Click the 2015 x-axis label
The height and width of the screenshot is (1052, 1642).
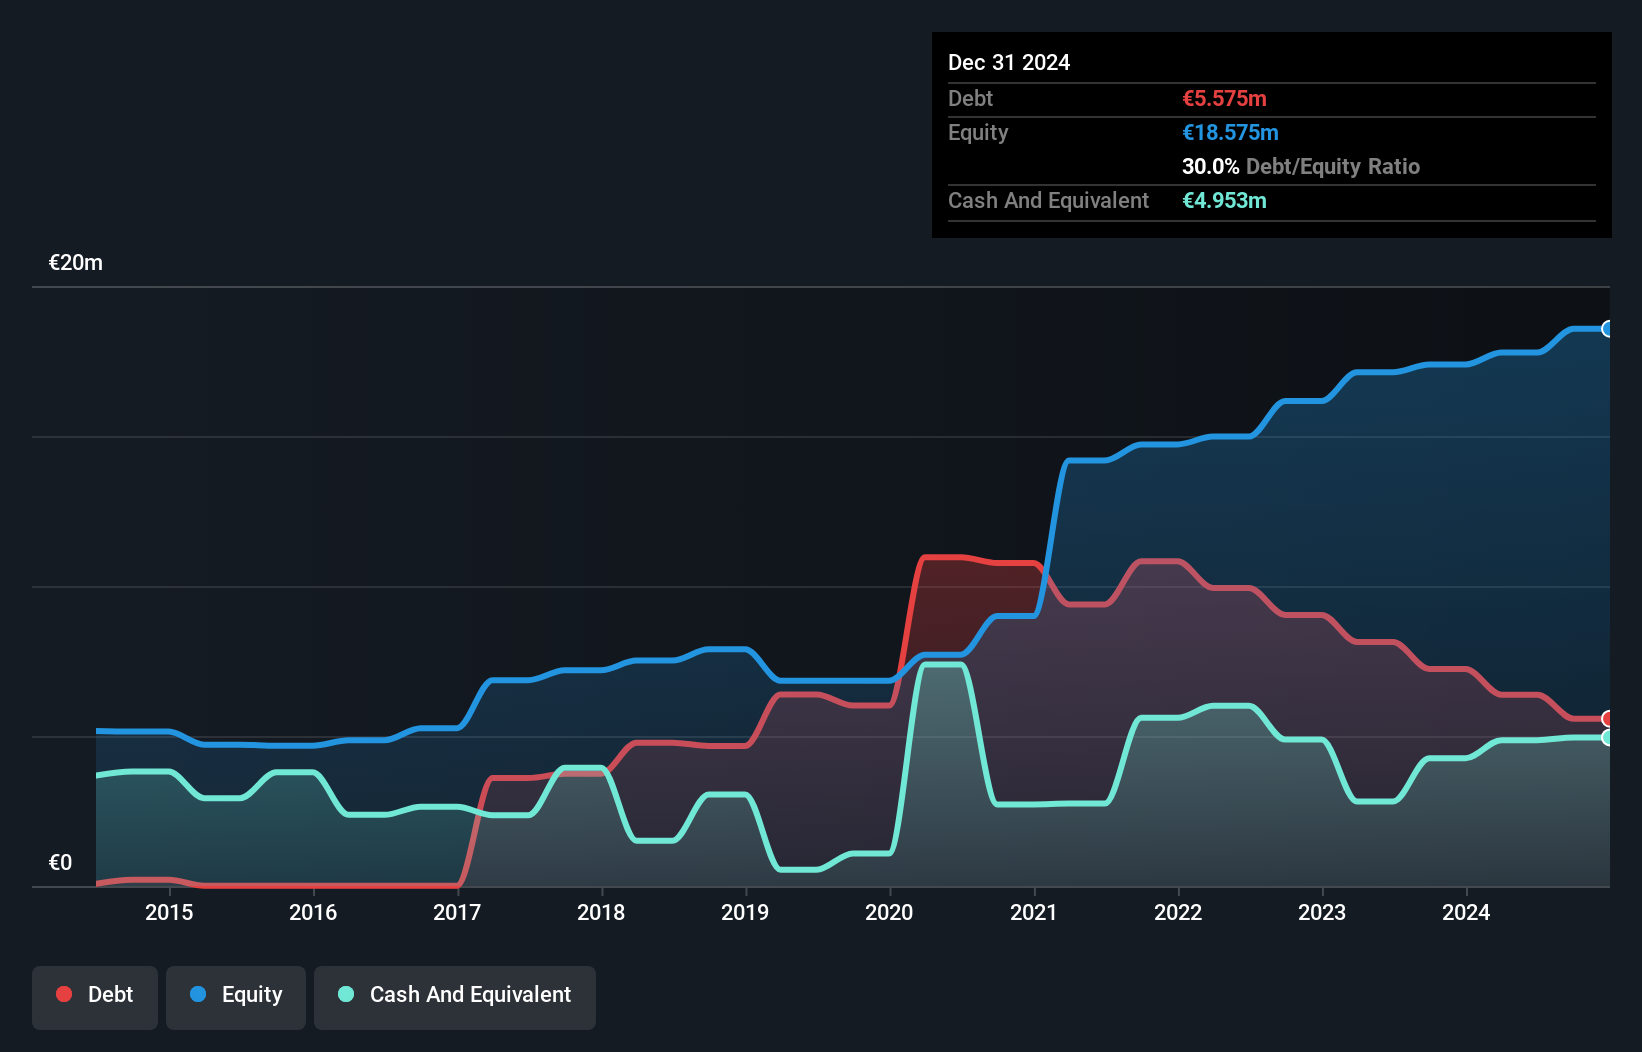(x=169, y=912)
